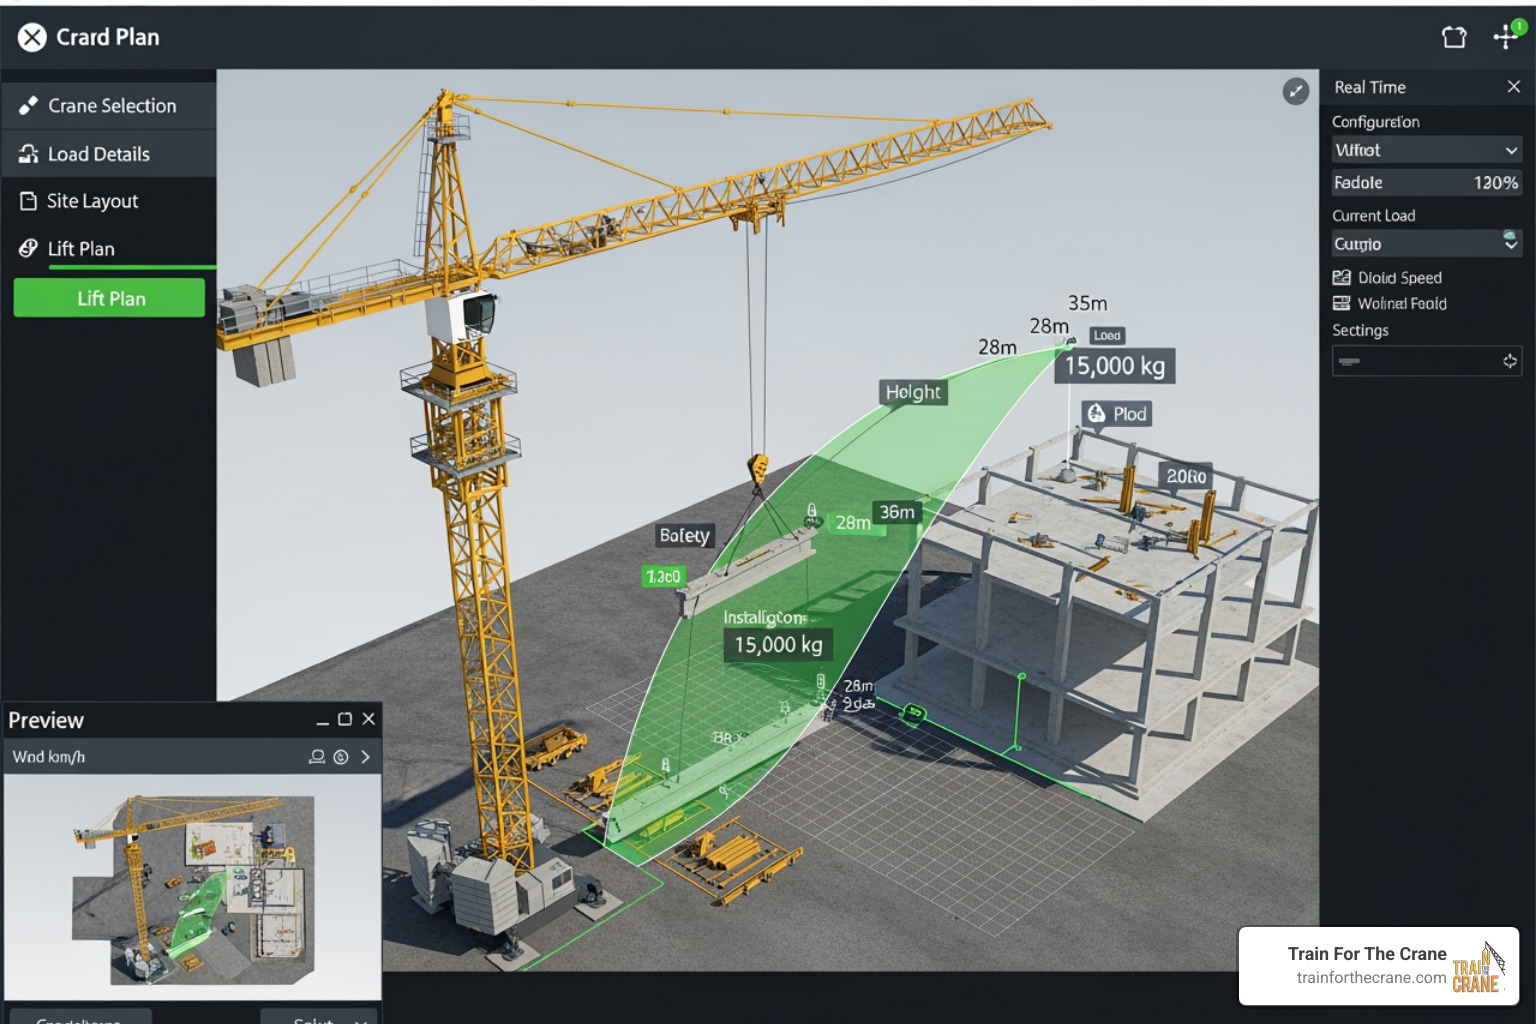Open the Load Details panel

pos(98,153)
